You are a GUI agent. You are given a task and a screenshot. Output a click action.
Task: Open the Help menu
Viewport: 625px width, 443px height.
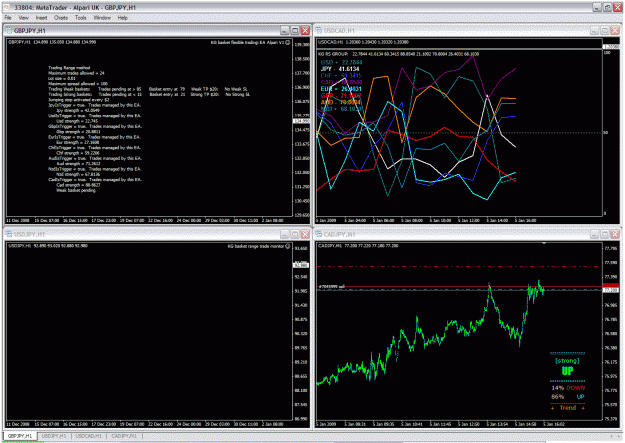click(x=122, y=18)
